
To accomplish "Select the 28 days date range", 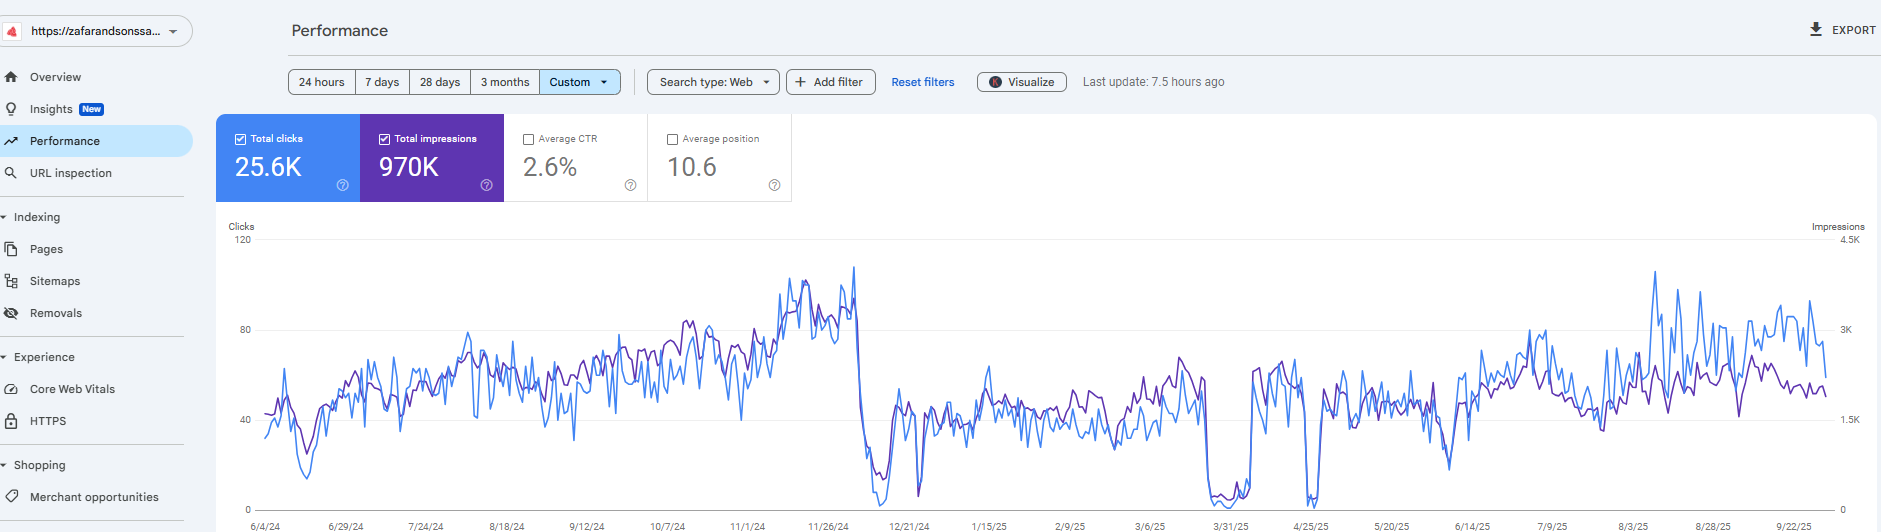I will [x=440, y=82].
